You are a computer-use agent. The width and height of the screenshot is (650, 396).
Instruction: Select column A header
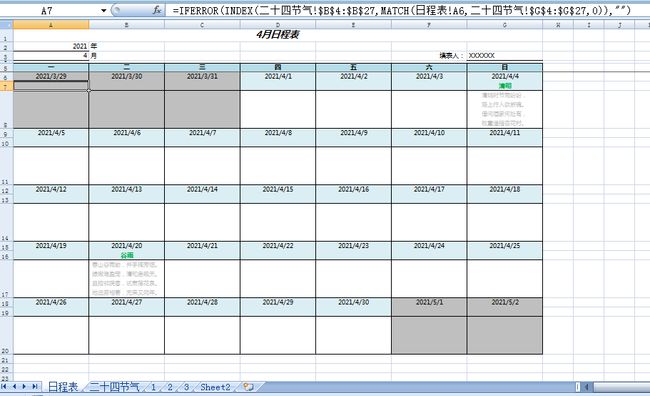pyautogui.click(x=51, y=25)
